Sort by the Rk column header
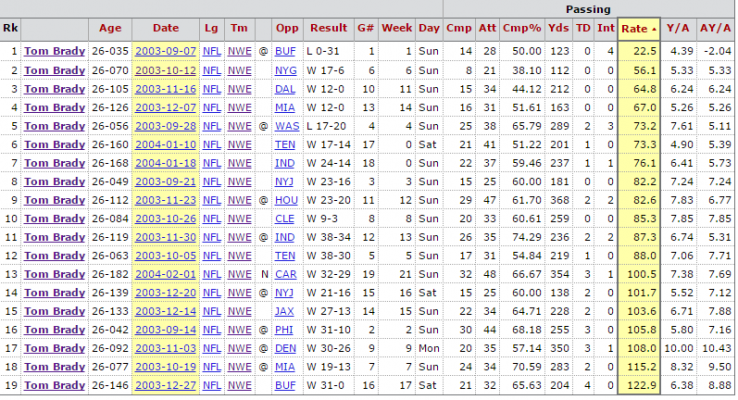738x400 pixels. (x=10, y=28)
